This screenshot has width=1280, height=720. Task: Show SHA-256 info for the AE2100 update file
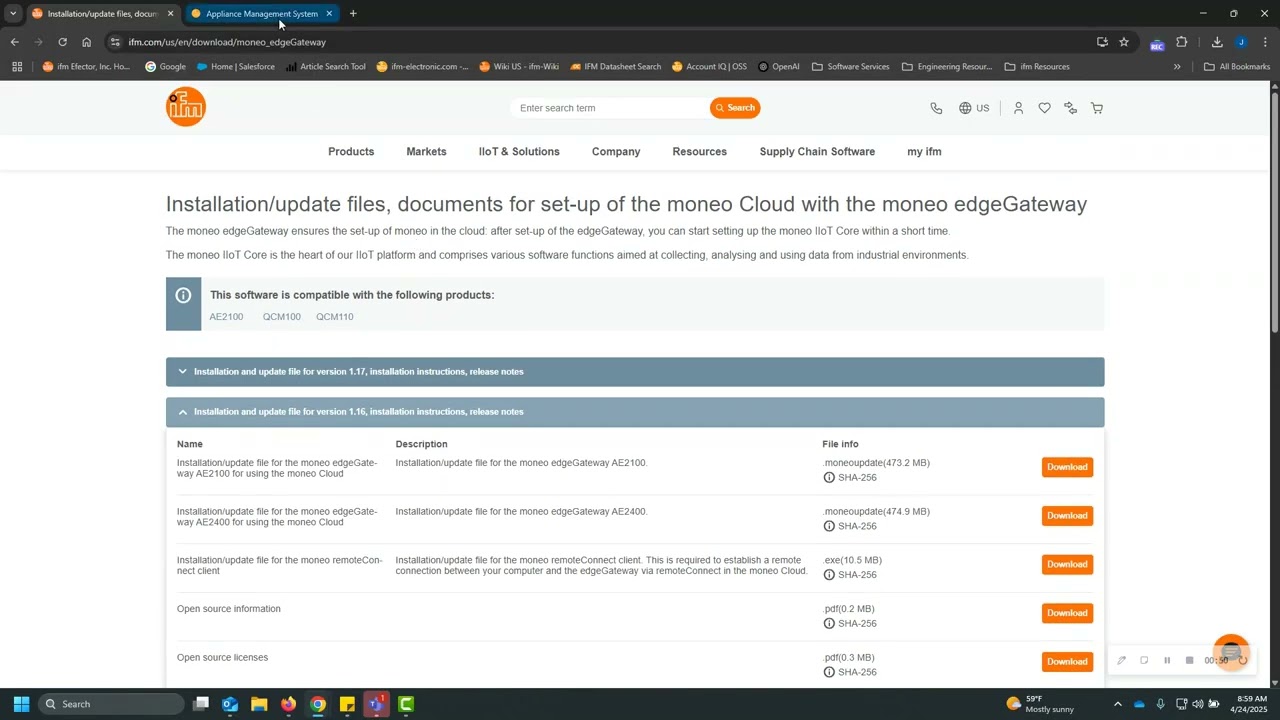tap(850, 478)
